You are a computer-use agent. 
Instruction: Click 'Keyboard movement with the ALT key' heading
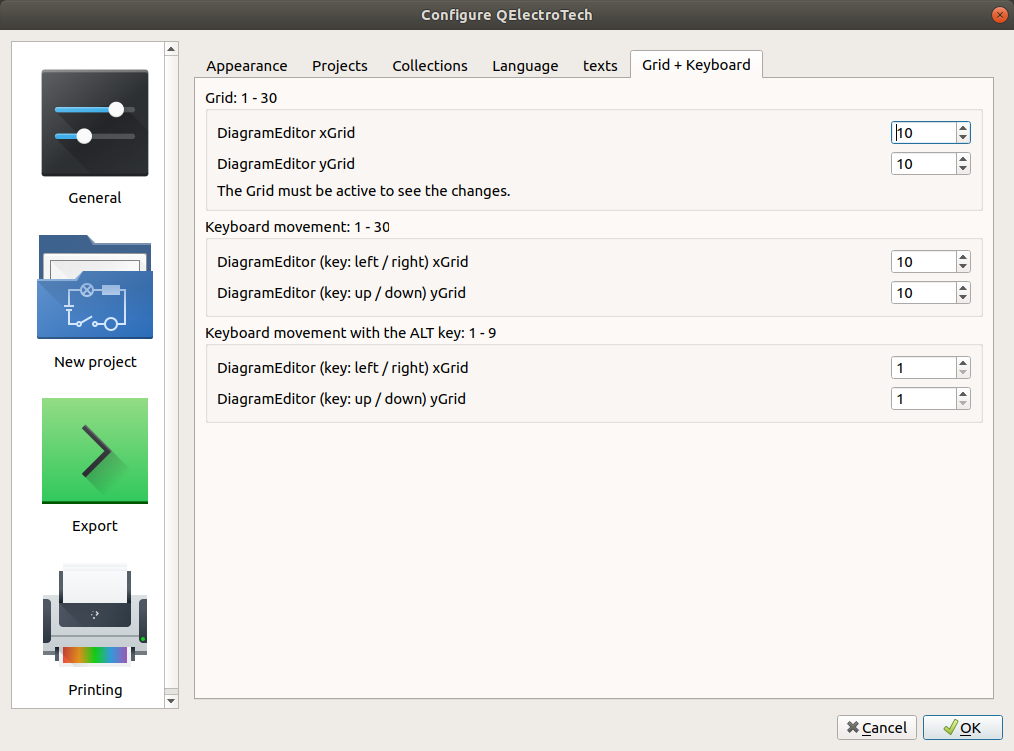tap(351, 333)
